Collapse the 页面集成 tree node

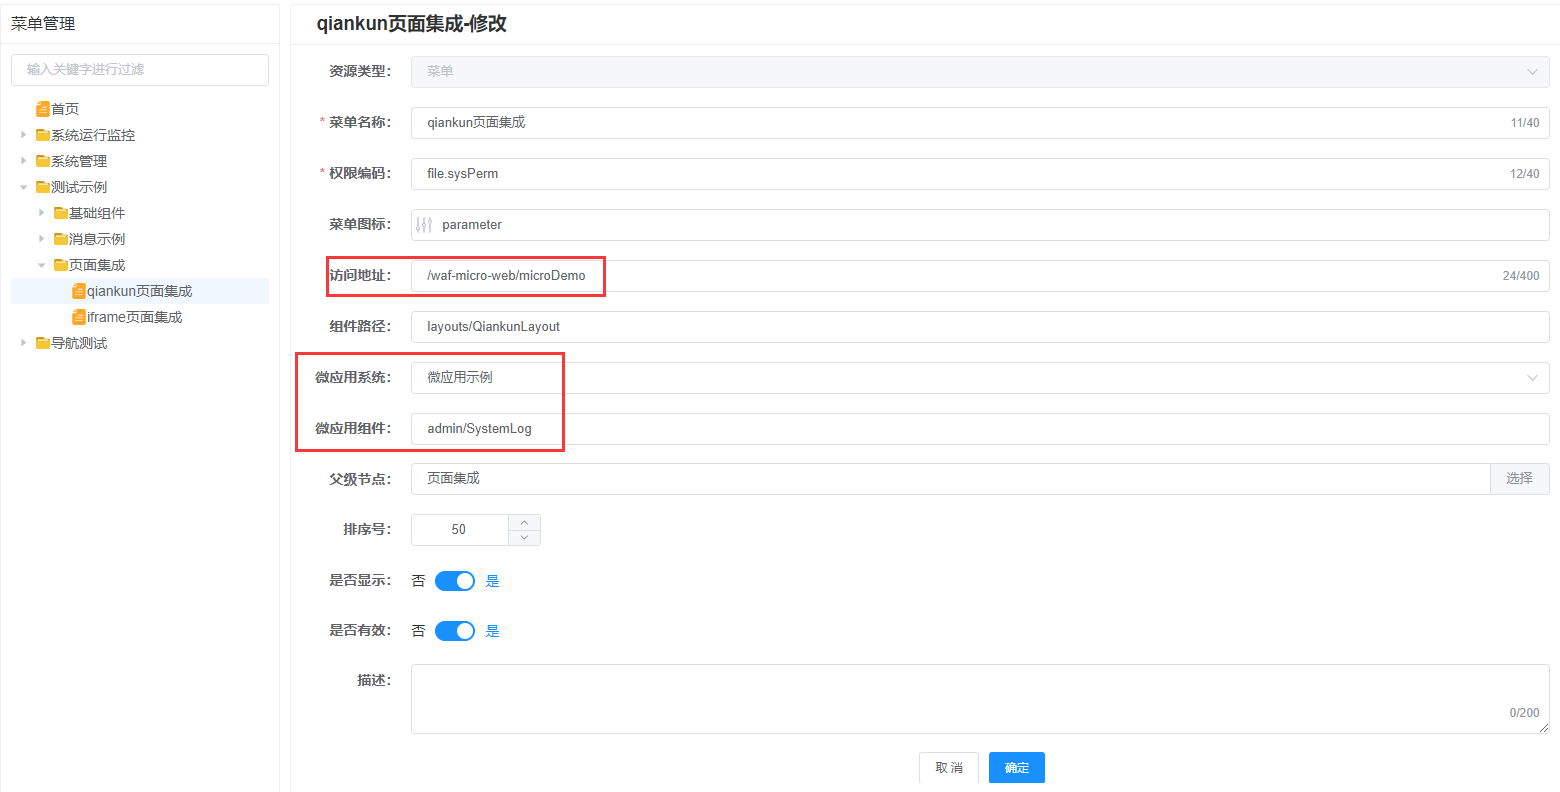pos(42,265)
